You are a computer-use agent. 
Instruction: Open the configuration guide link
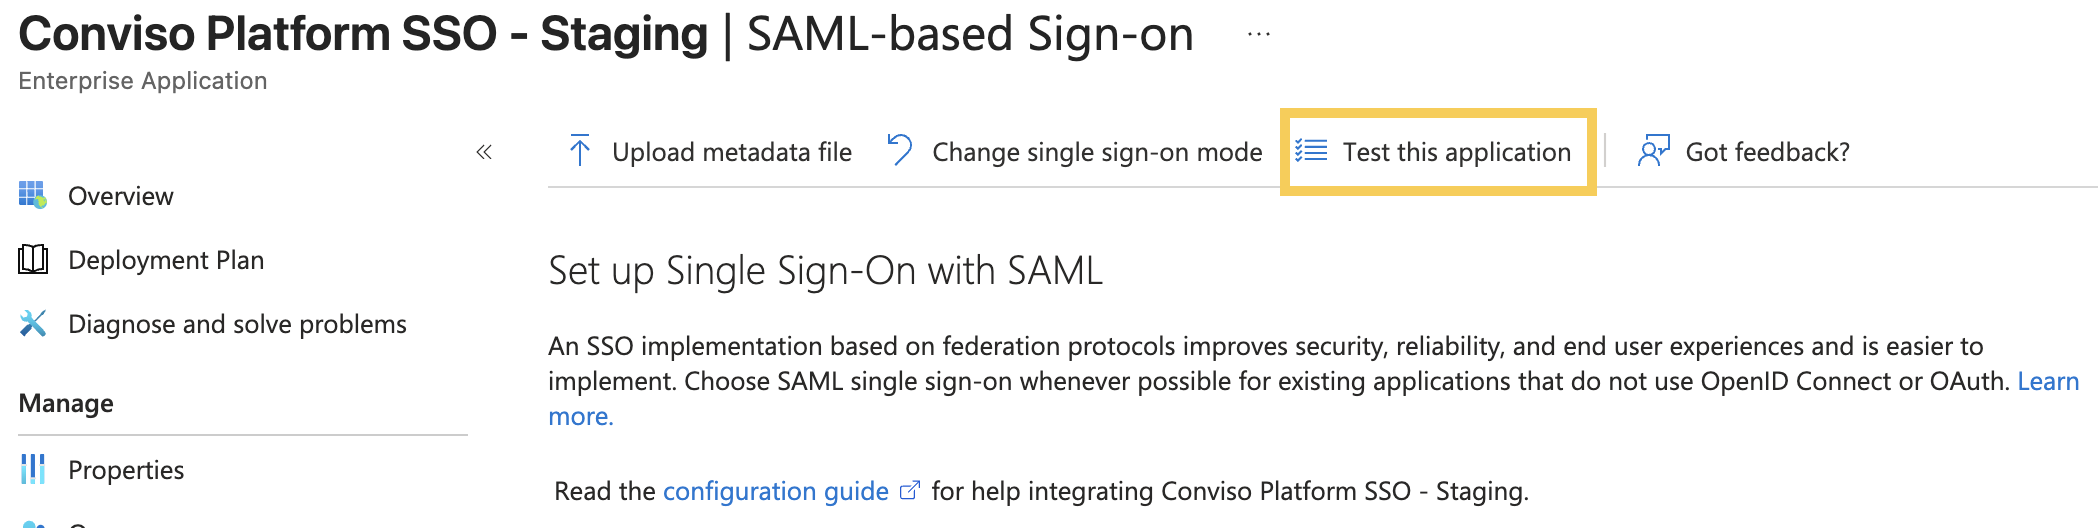[776, 491]
